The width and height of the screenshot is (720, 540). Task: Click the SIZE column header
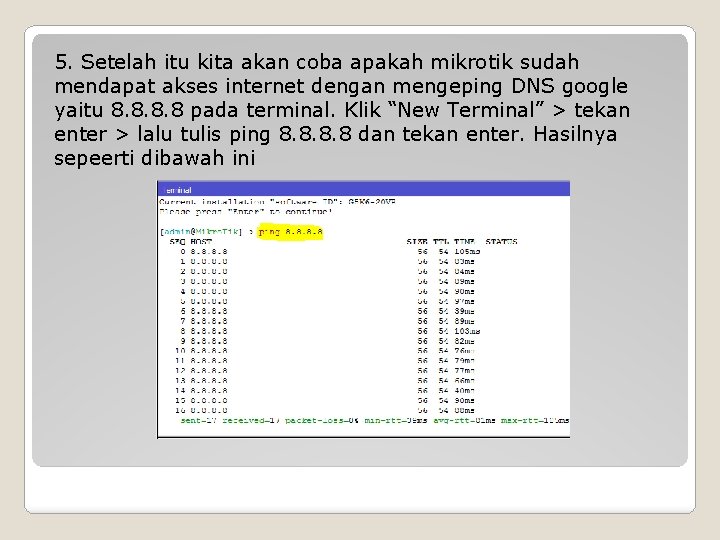pos(417,242)
